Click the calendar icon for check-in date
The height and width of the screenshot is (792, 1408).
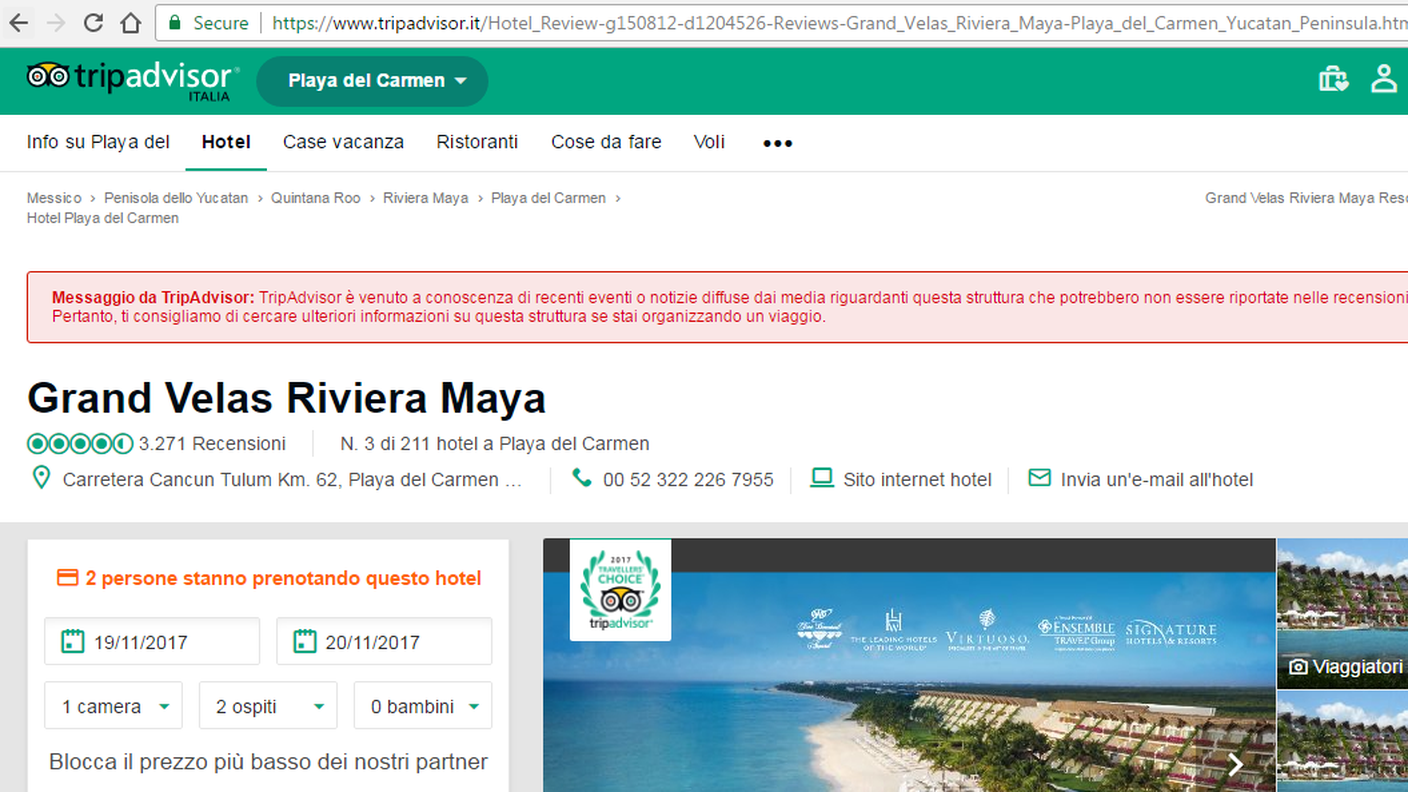point(72,641)
